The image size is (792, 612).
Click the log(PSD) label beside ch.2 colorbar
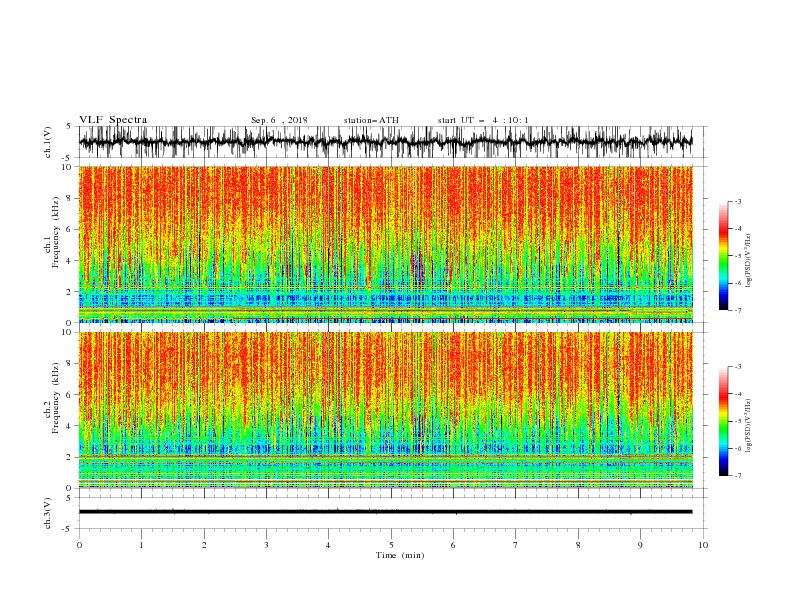748,426
